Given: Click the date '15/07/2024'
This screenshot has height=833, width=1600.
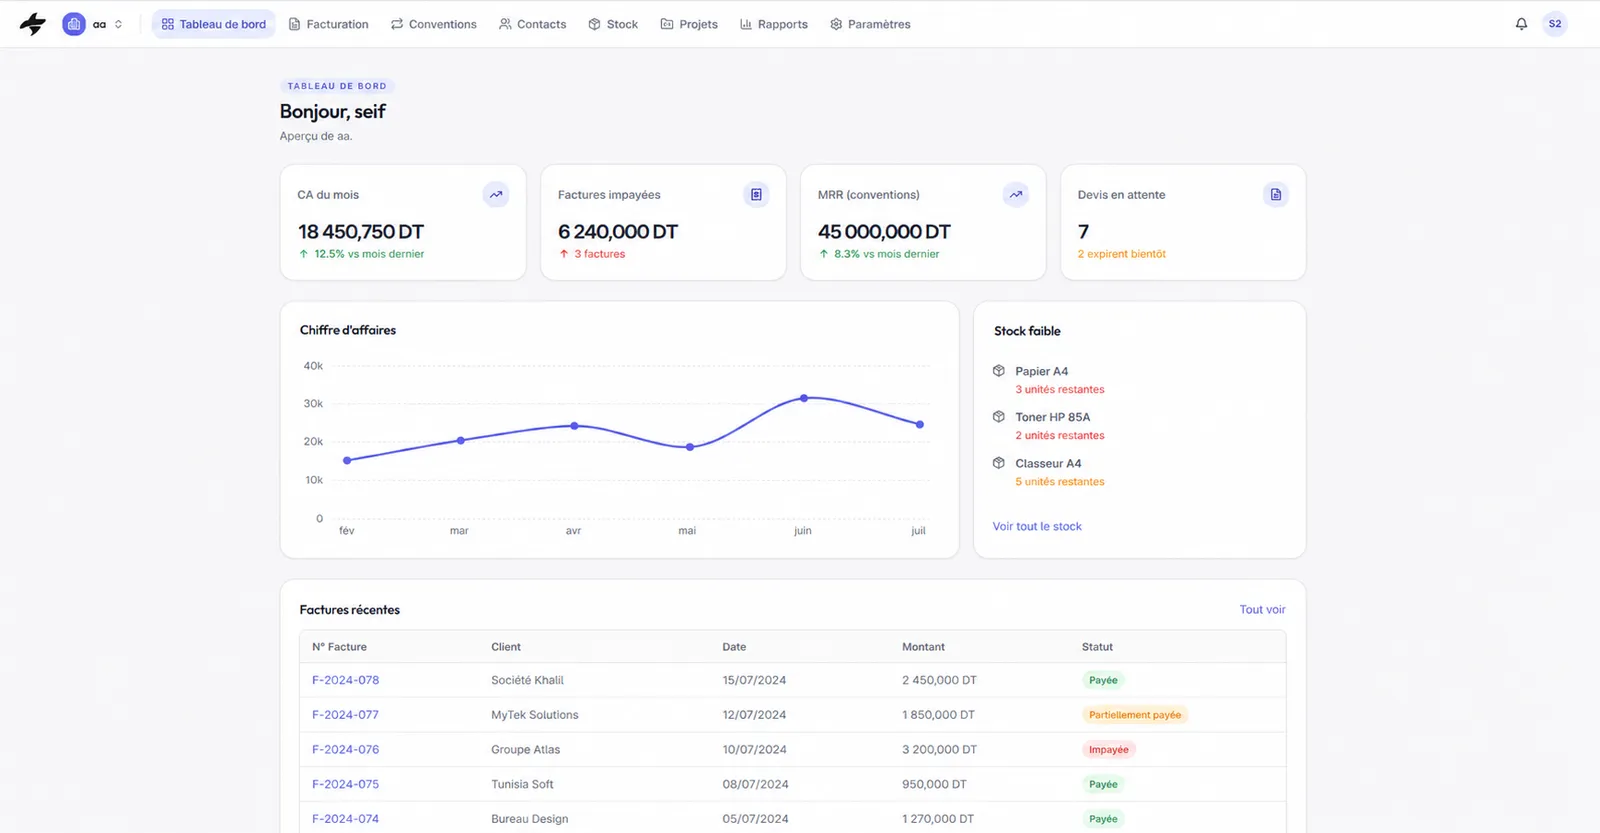Looking at the screenshot, I should click(754, 680).
